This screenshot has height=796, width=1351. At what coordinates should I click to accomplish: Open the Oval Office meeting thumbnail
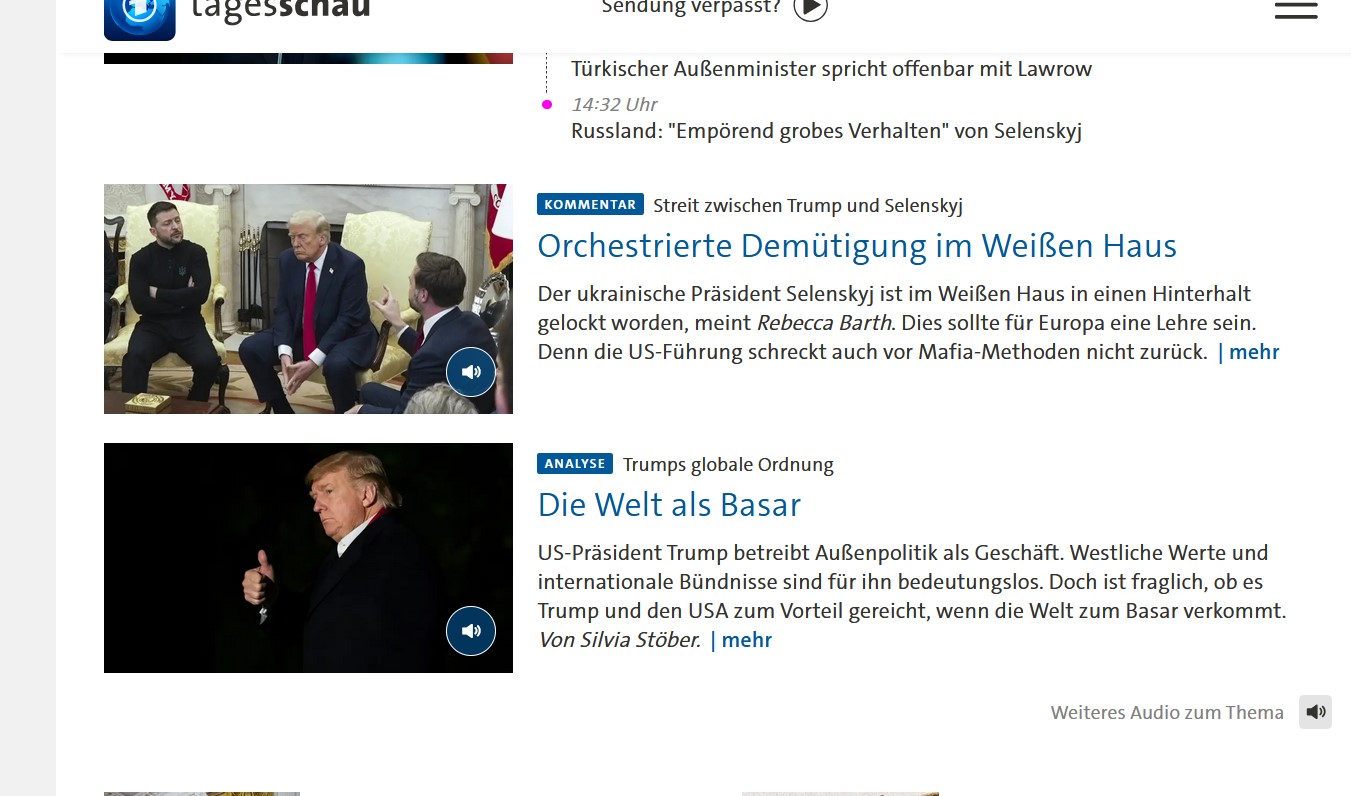pyautogui.click(x=308, y=299)
